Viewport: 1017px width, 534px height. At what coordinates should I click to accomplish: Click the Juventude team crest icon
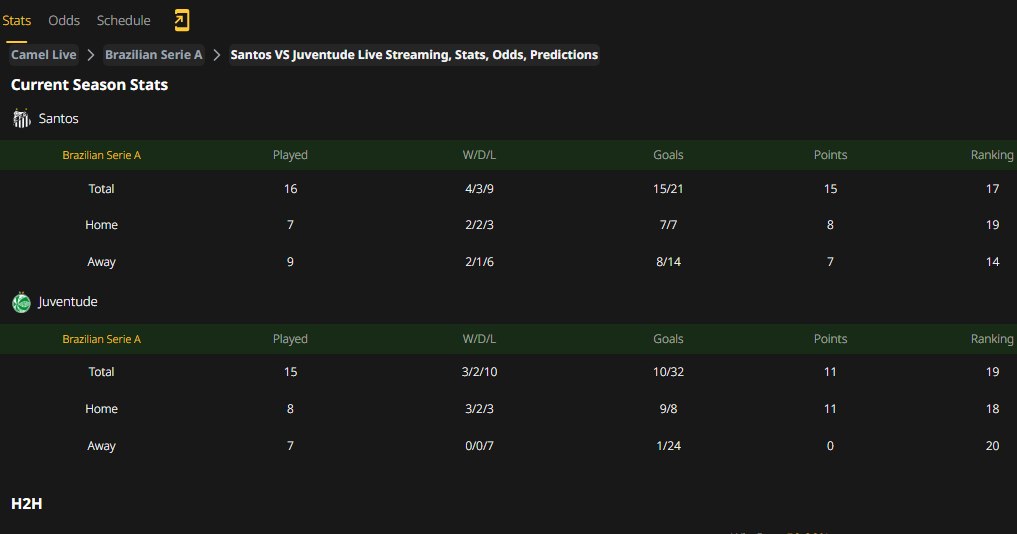[21, 302]
